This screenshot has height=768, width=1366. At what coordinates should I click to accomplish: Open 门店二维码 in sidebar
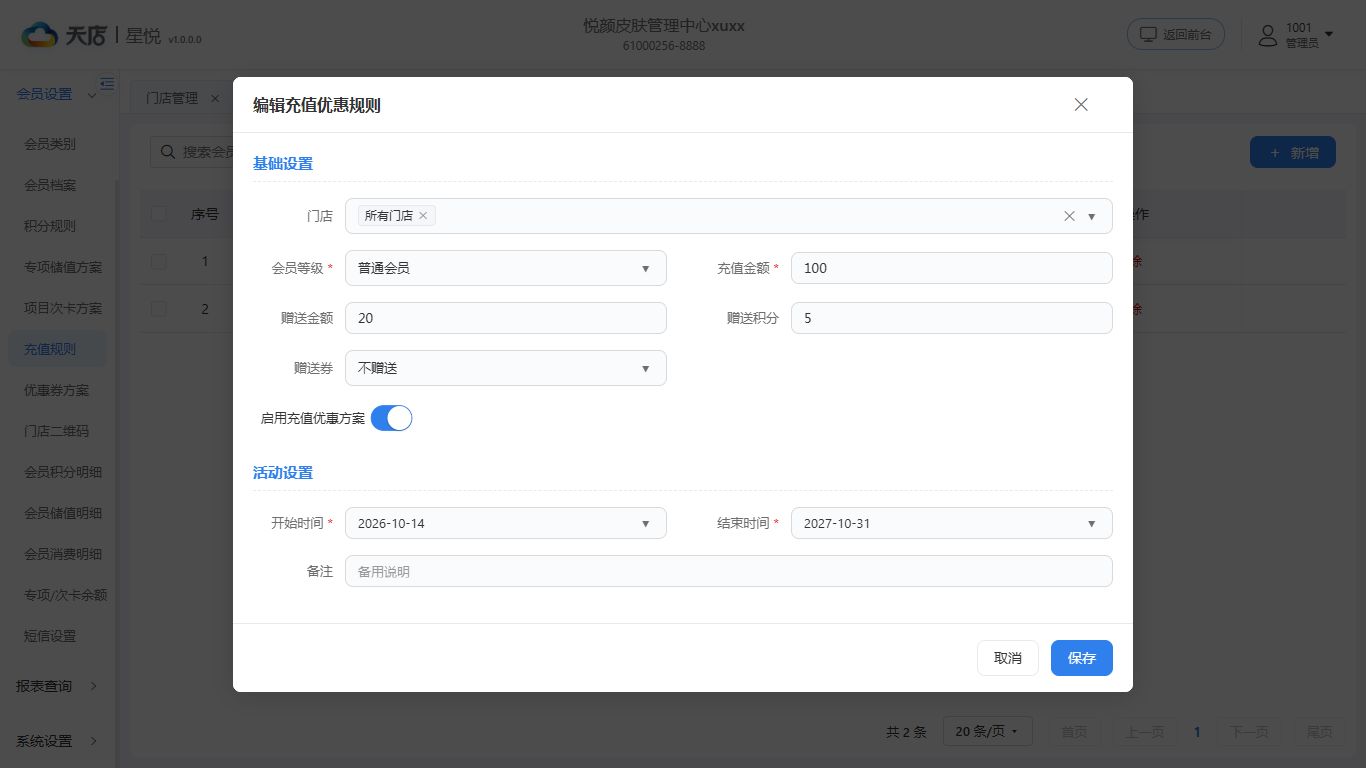click(x=56, y=431)
